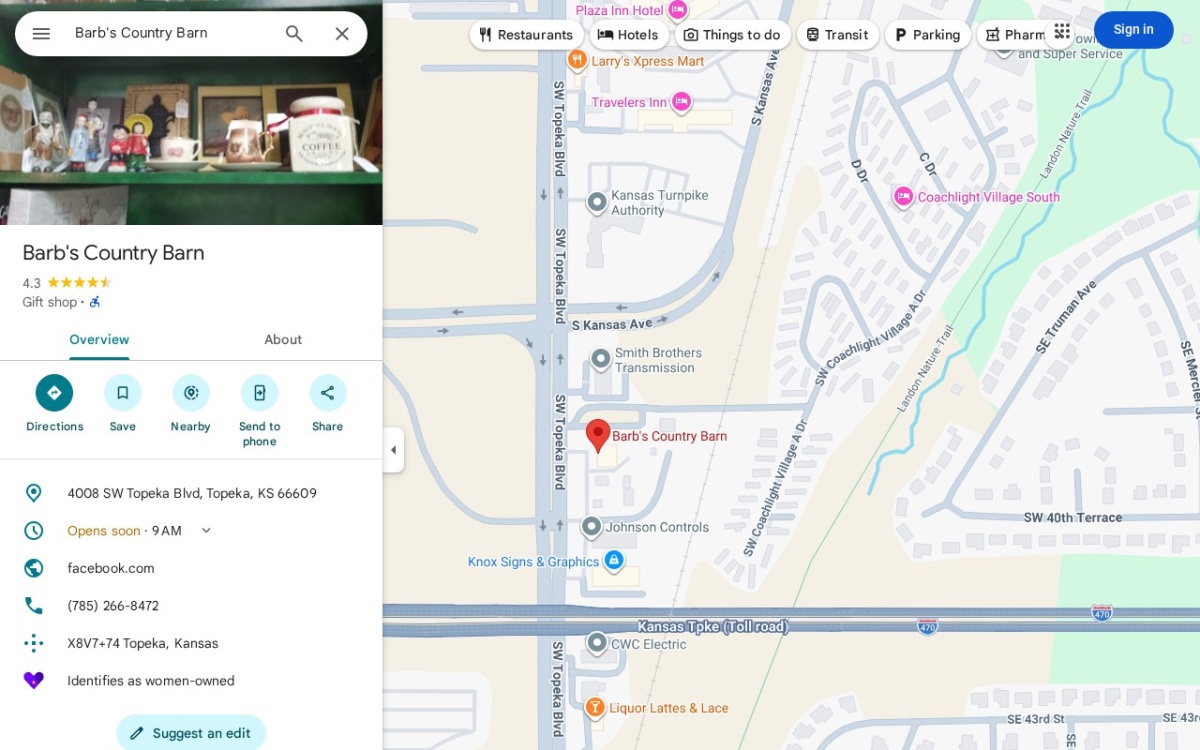Open the facebook.com website link
The image size is (1200, 750).
[x=111, y=568]
